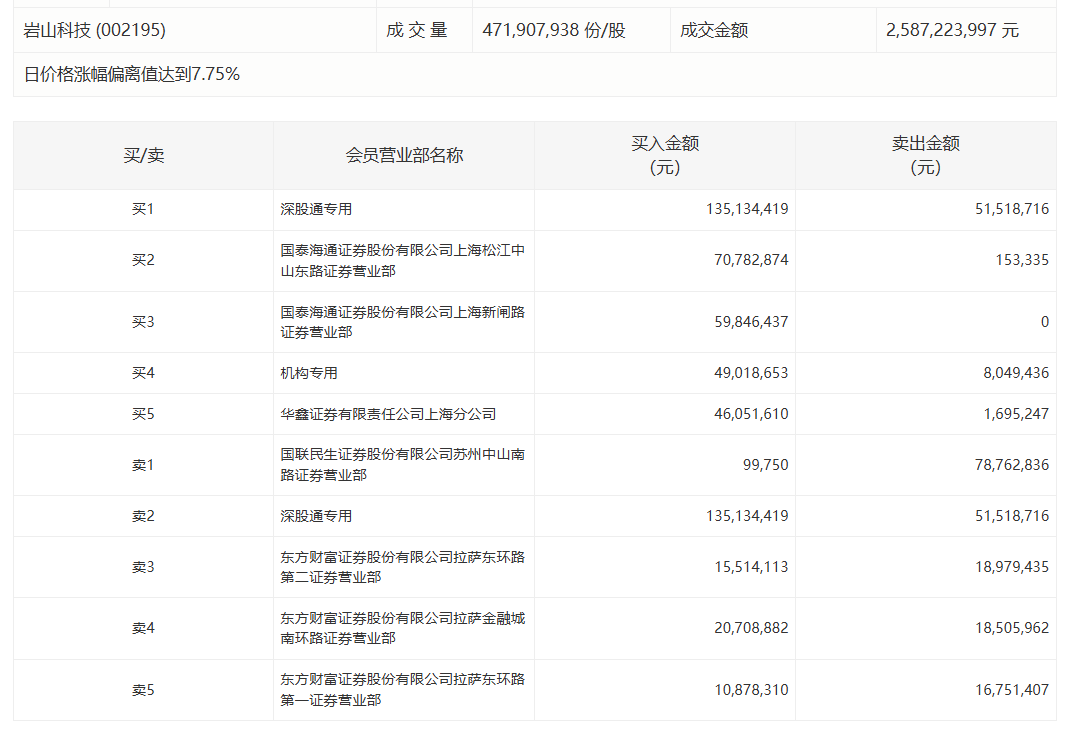Select sell amount 18,979,435
The height and width of the screenshot is (744, 1069).
click(x=1012, y=567)
